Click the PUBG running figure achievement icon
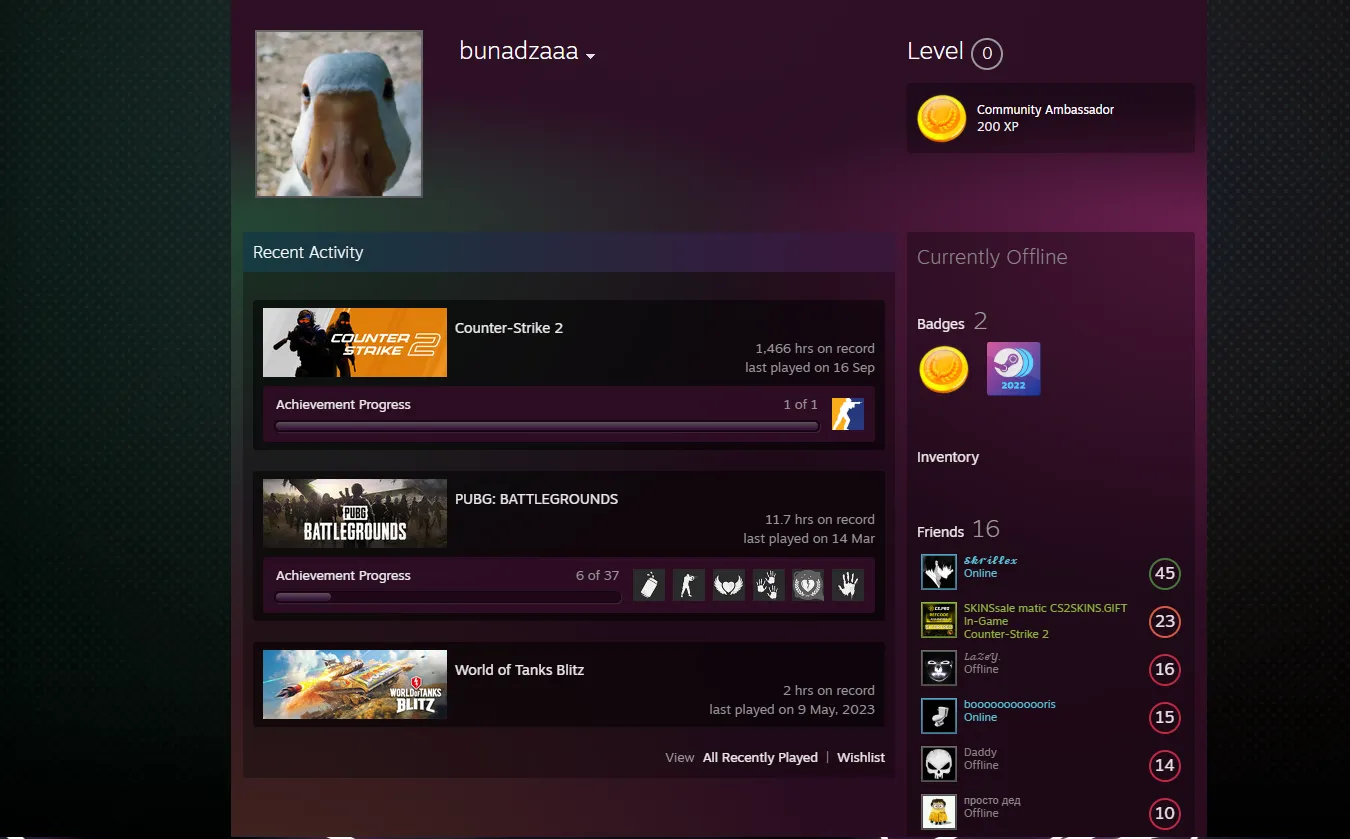Image resolution: width=1350 pixels, height=839 pixels. [689, 585]
